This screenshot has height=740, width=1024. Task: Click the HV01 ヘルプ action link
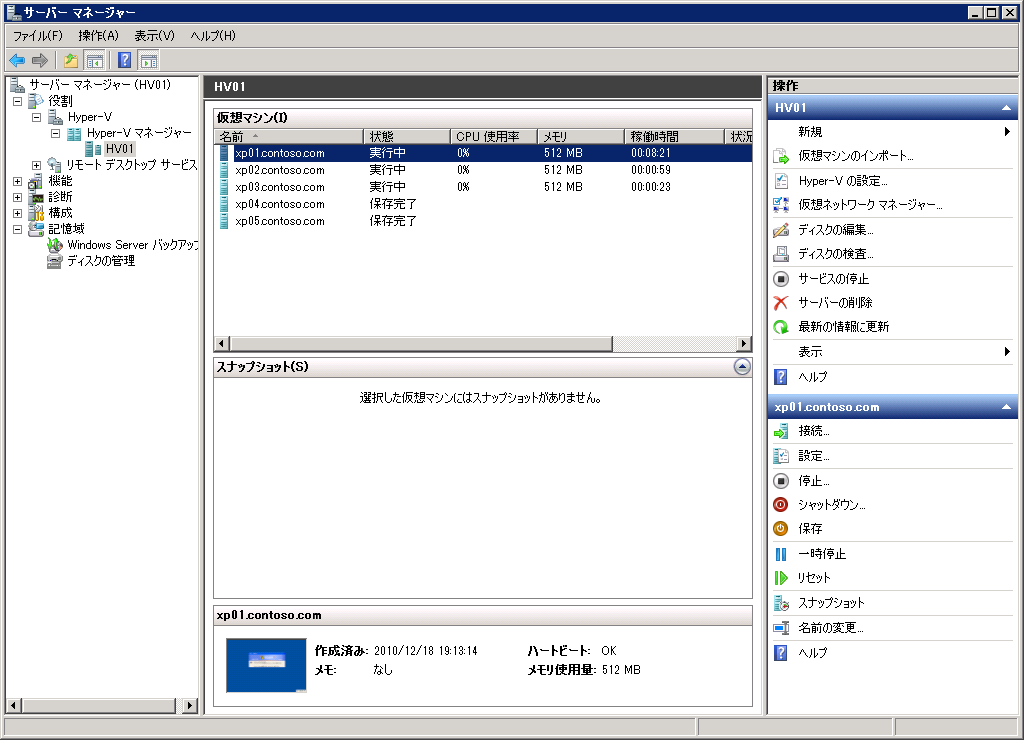(x=812, y=377)
